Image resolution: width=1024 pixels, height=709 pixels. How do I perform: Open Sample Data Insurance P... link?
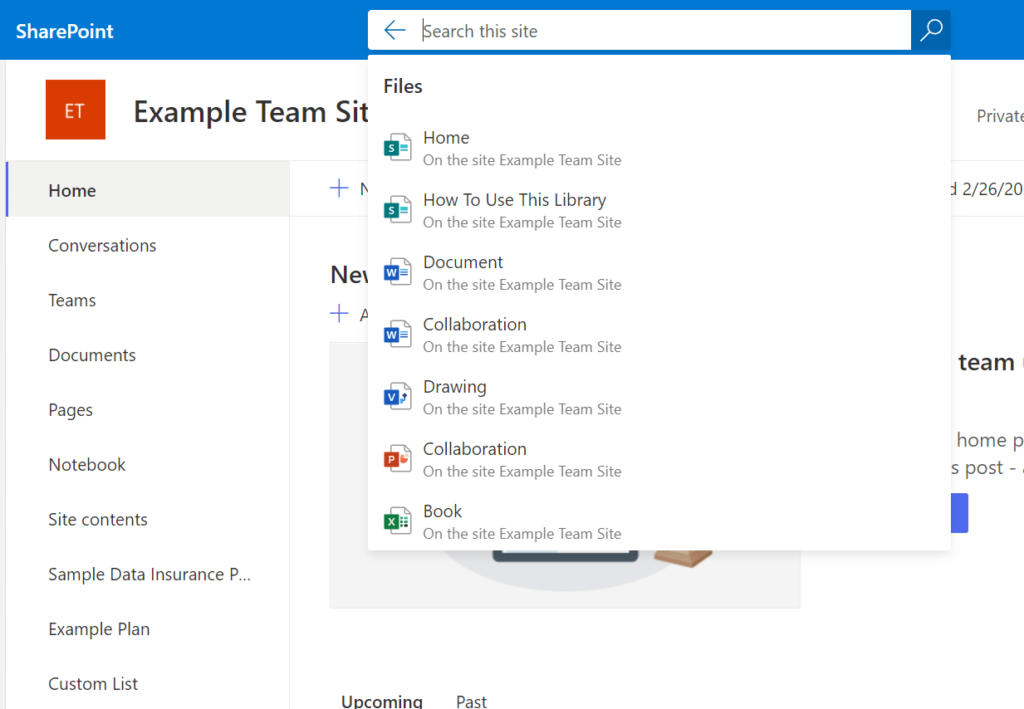(x=148, y=575)
